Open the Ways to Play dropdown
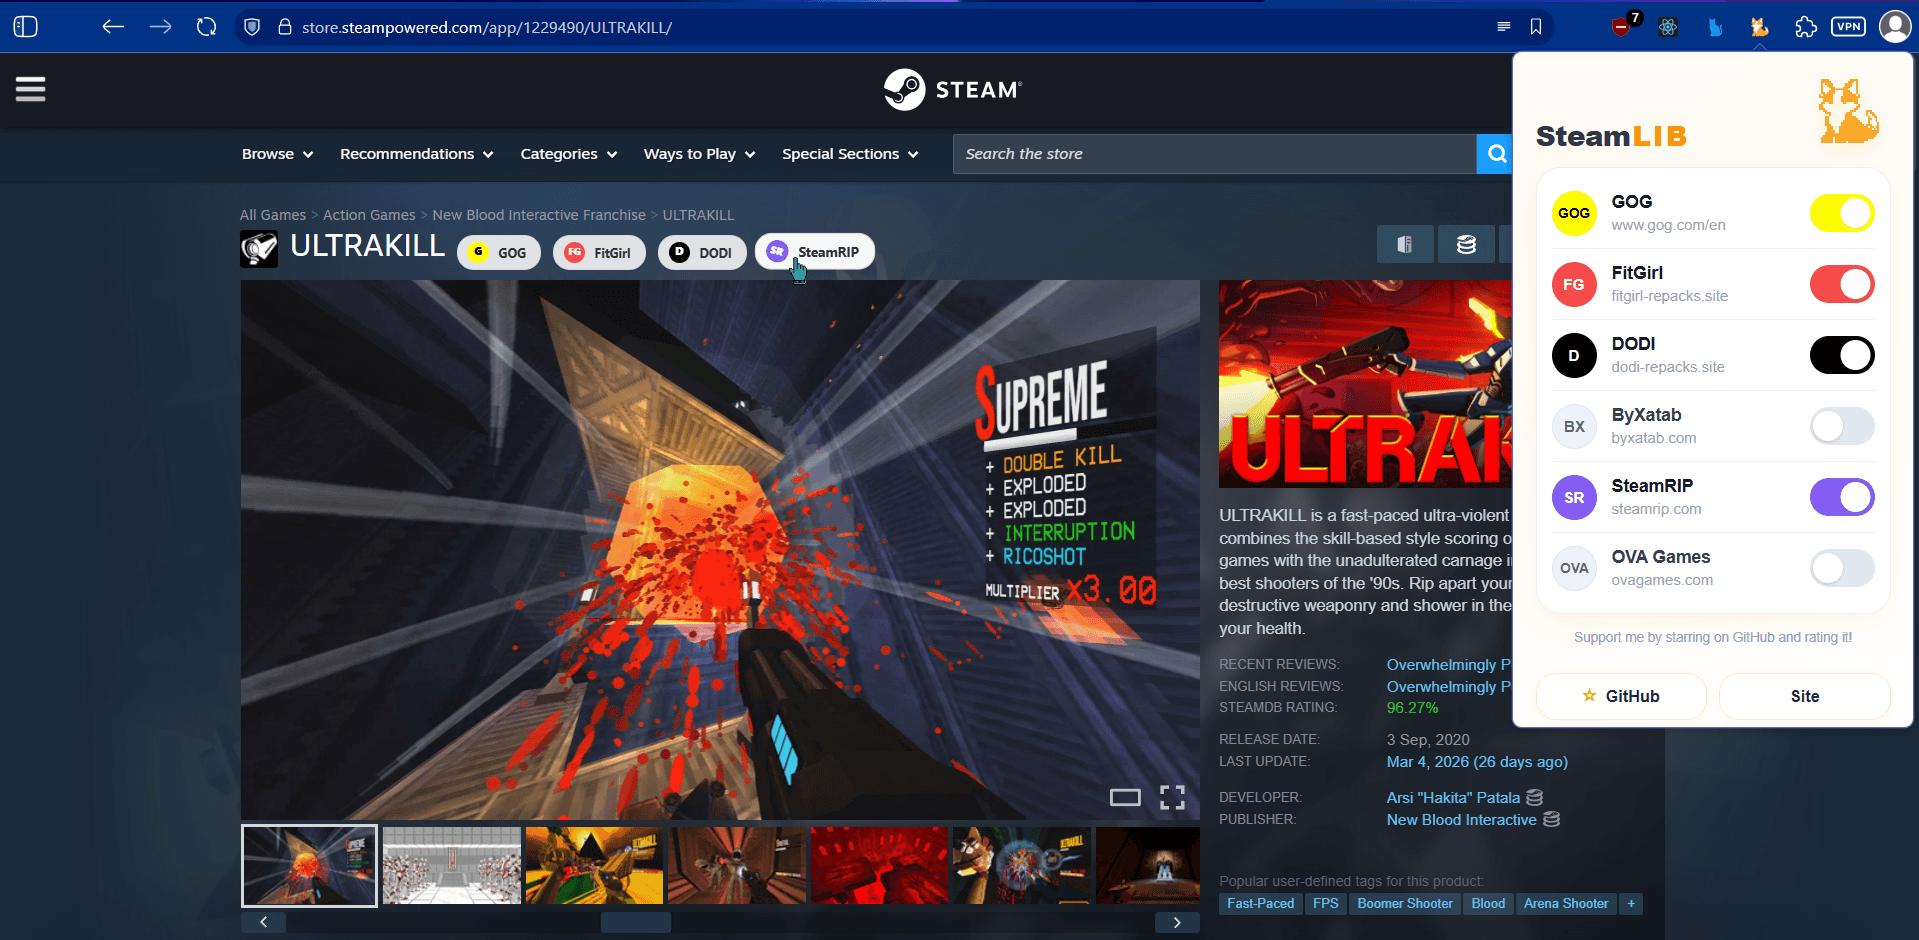The width and height of the screenshot is (1919, 940). [699, 154]
